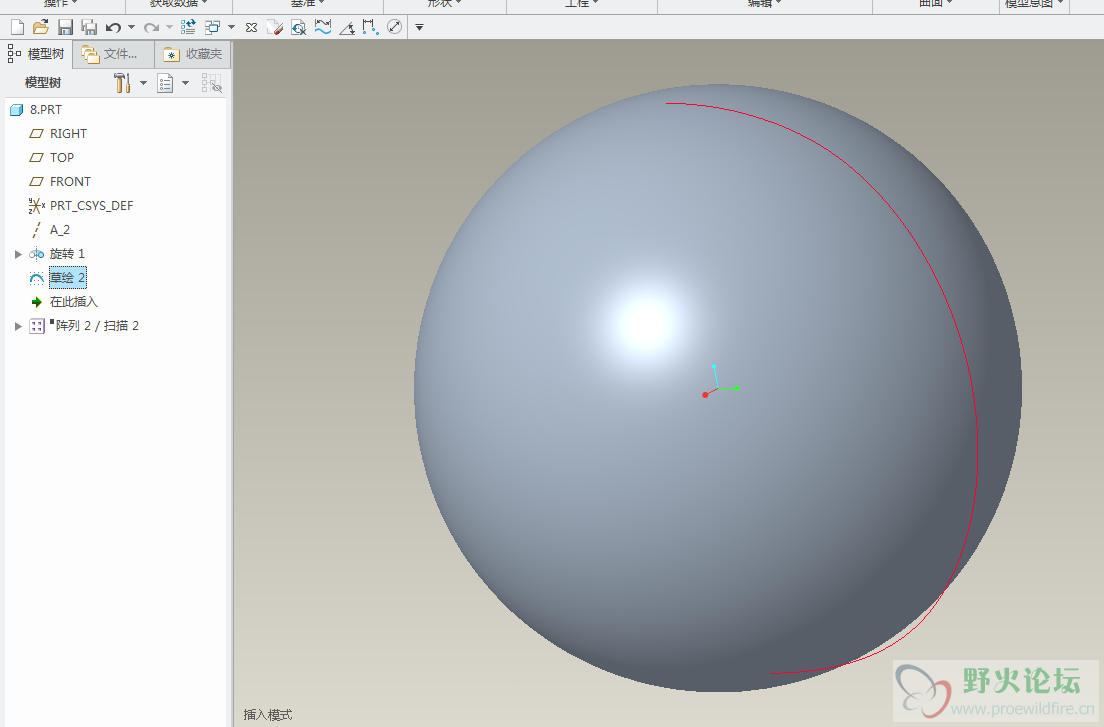The height and width of the screenshot is (727, 1104).
Task: Click the close window icon in toolbar
Action: (251, 27)
